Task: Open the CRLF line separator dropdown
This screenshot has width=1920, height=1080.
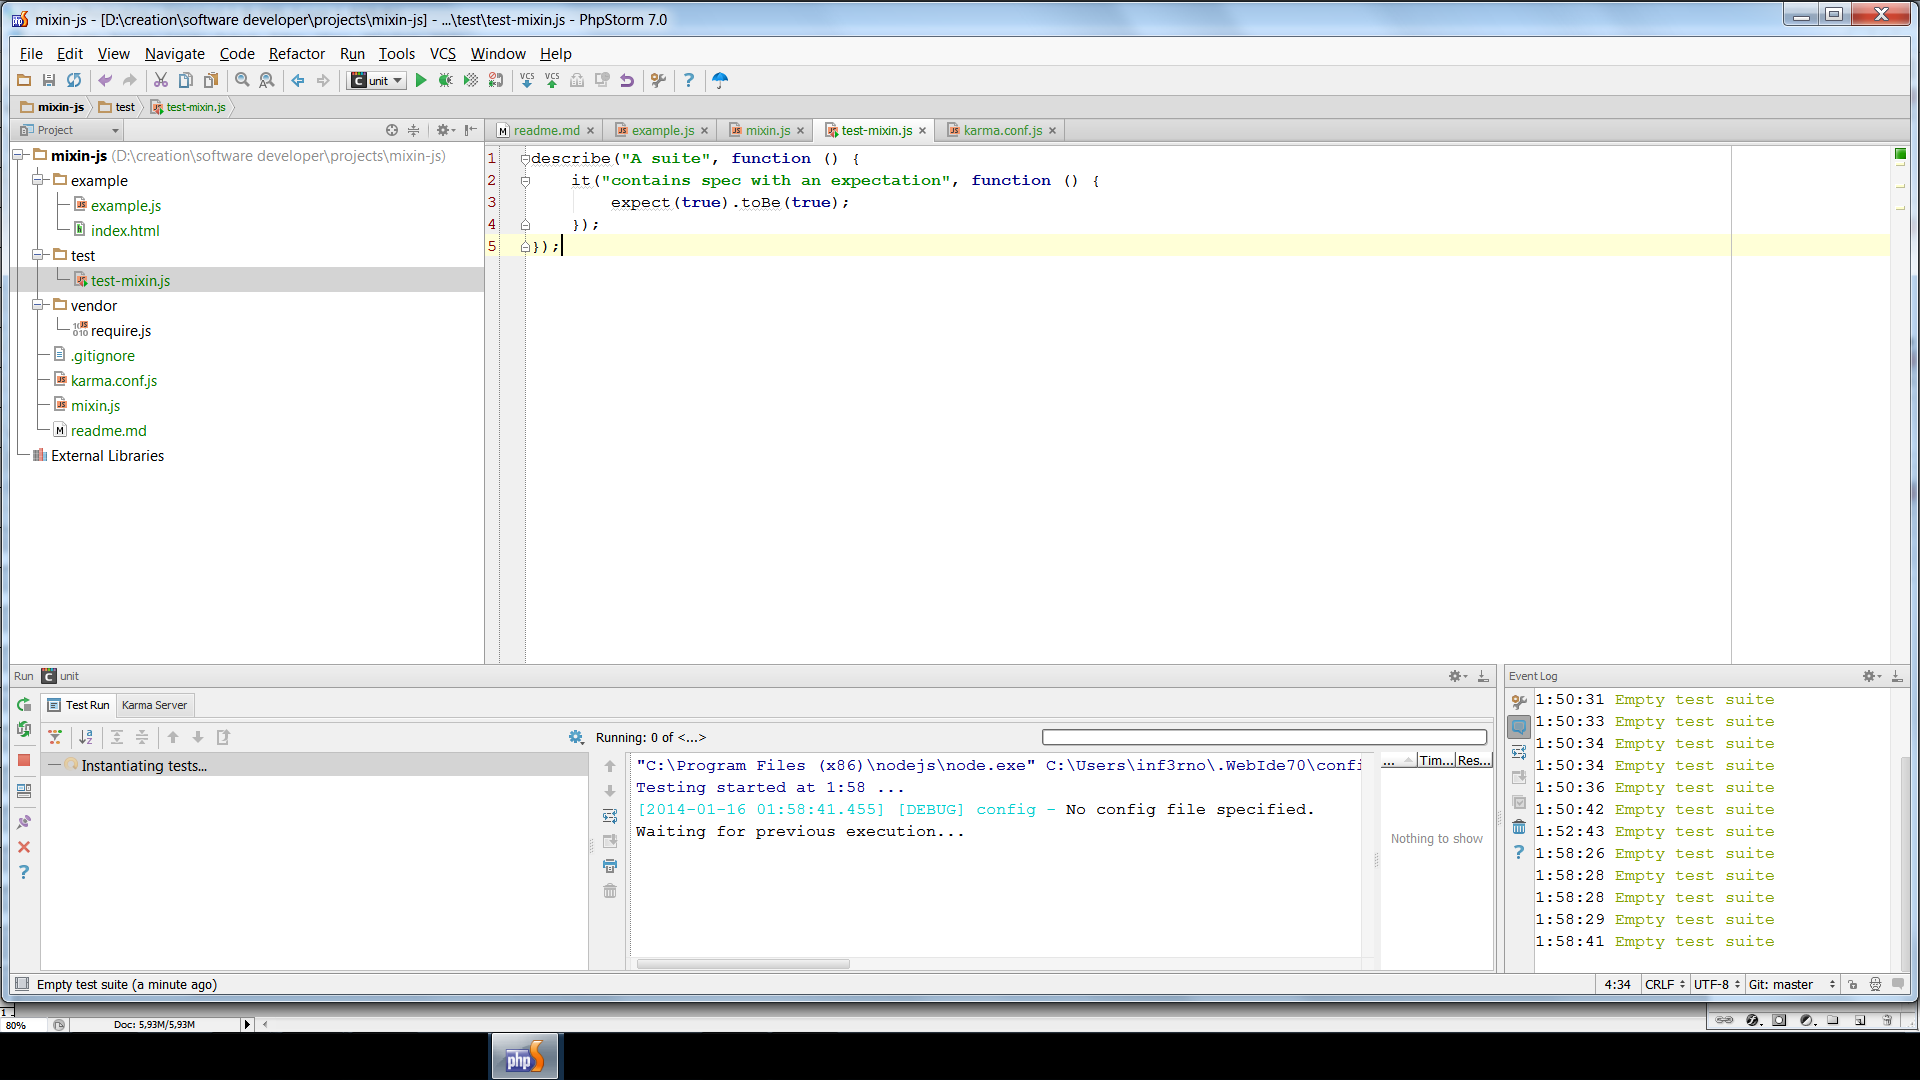Action: point(1665,984)
